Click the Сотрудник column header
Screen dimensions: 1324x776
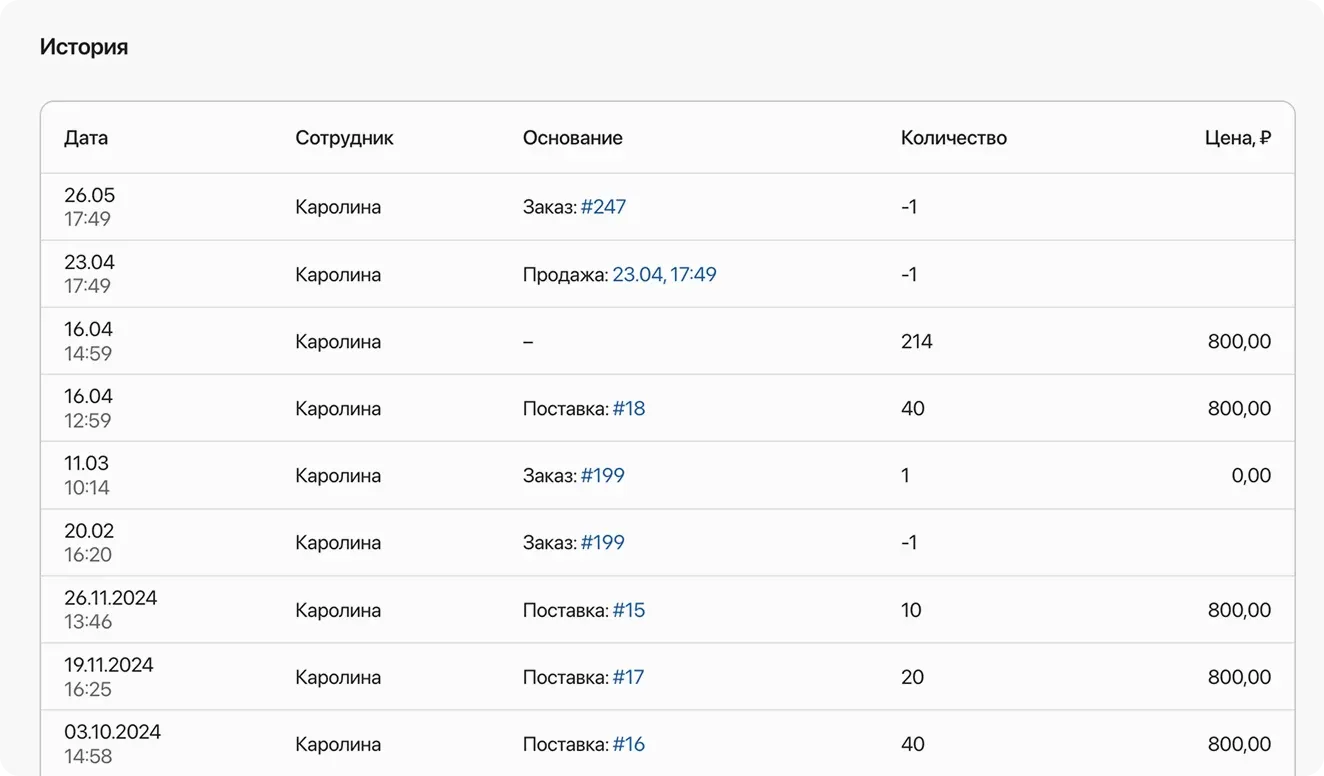(x=344, y=138)
